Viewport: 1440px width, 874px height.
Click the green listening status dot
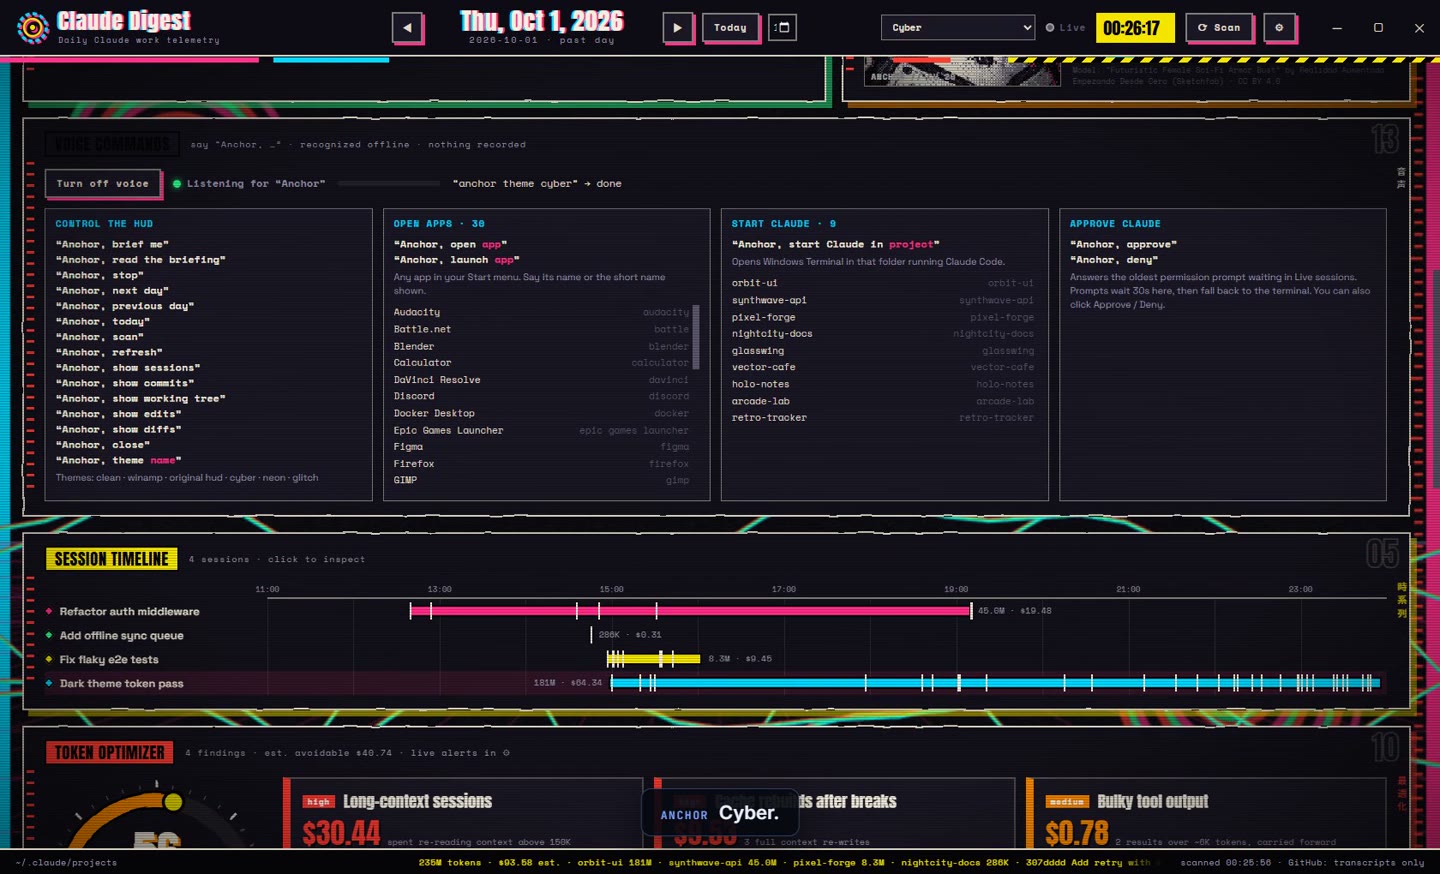point(177,184)
